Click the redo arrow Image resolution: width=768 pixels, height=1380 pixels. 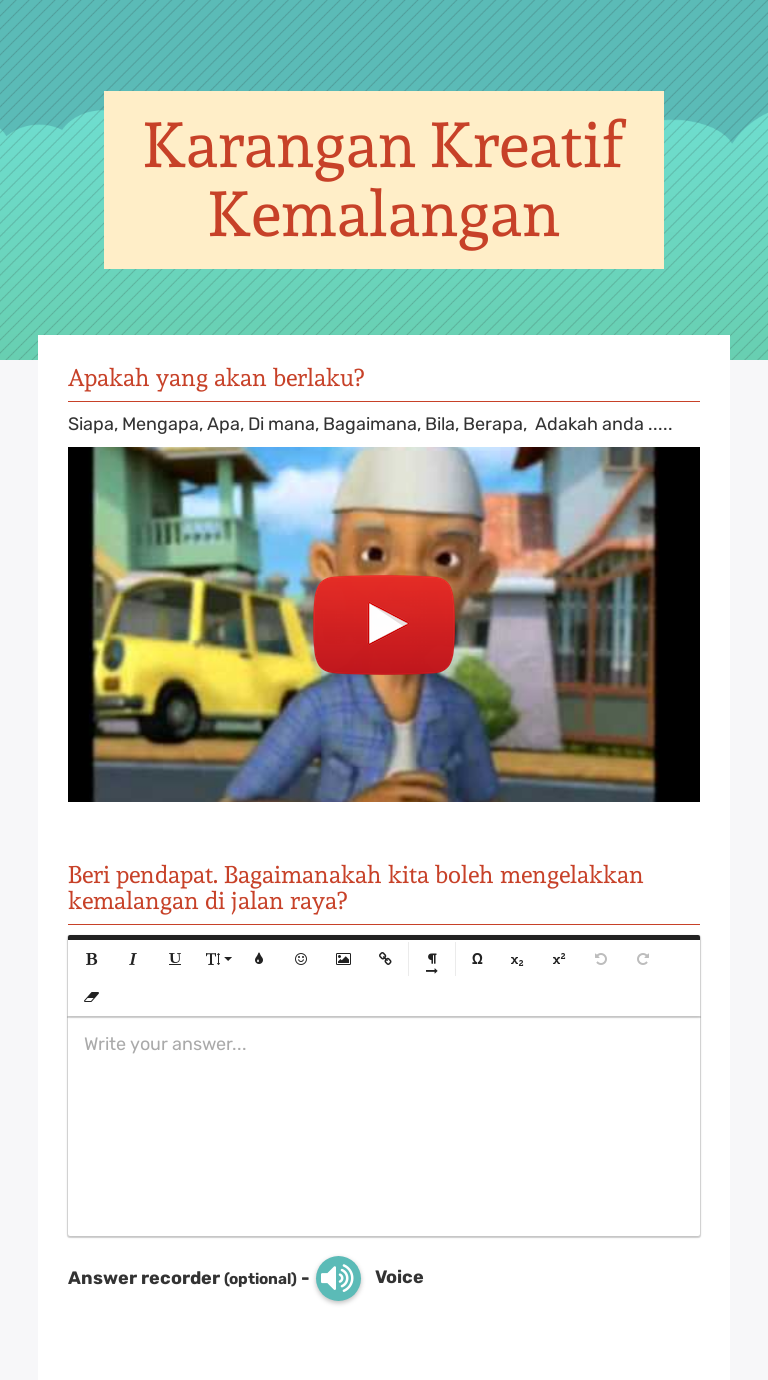pos(643,959)
